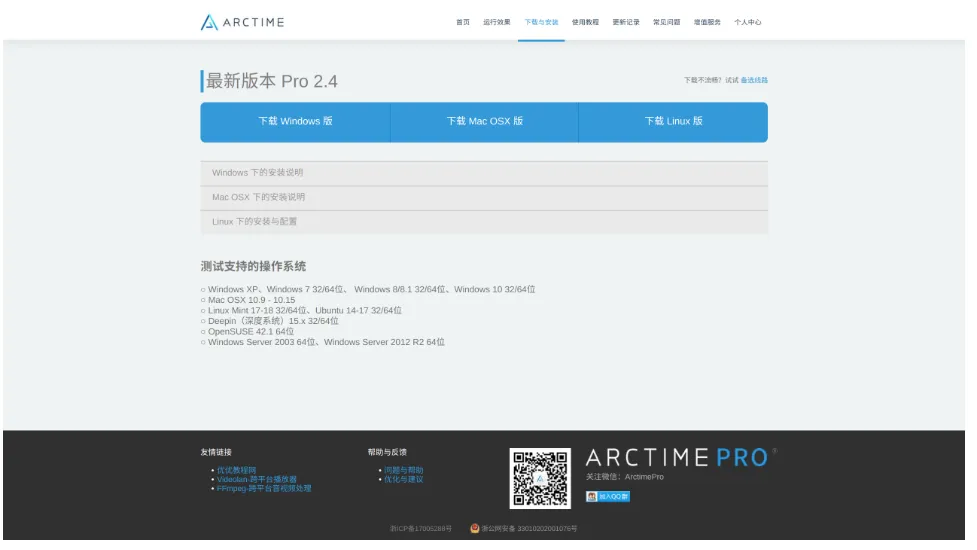
Task: Open the 浙公网安备 33010202001076号 link
Action: click(x=529, y=529)
